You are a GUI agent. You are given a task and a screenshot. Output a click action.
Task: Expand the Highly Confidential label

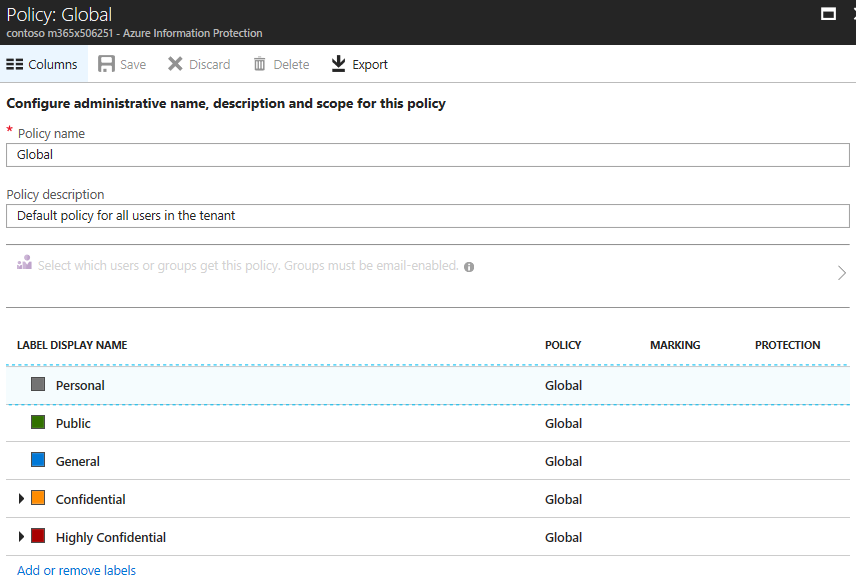tap(21, 537)
